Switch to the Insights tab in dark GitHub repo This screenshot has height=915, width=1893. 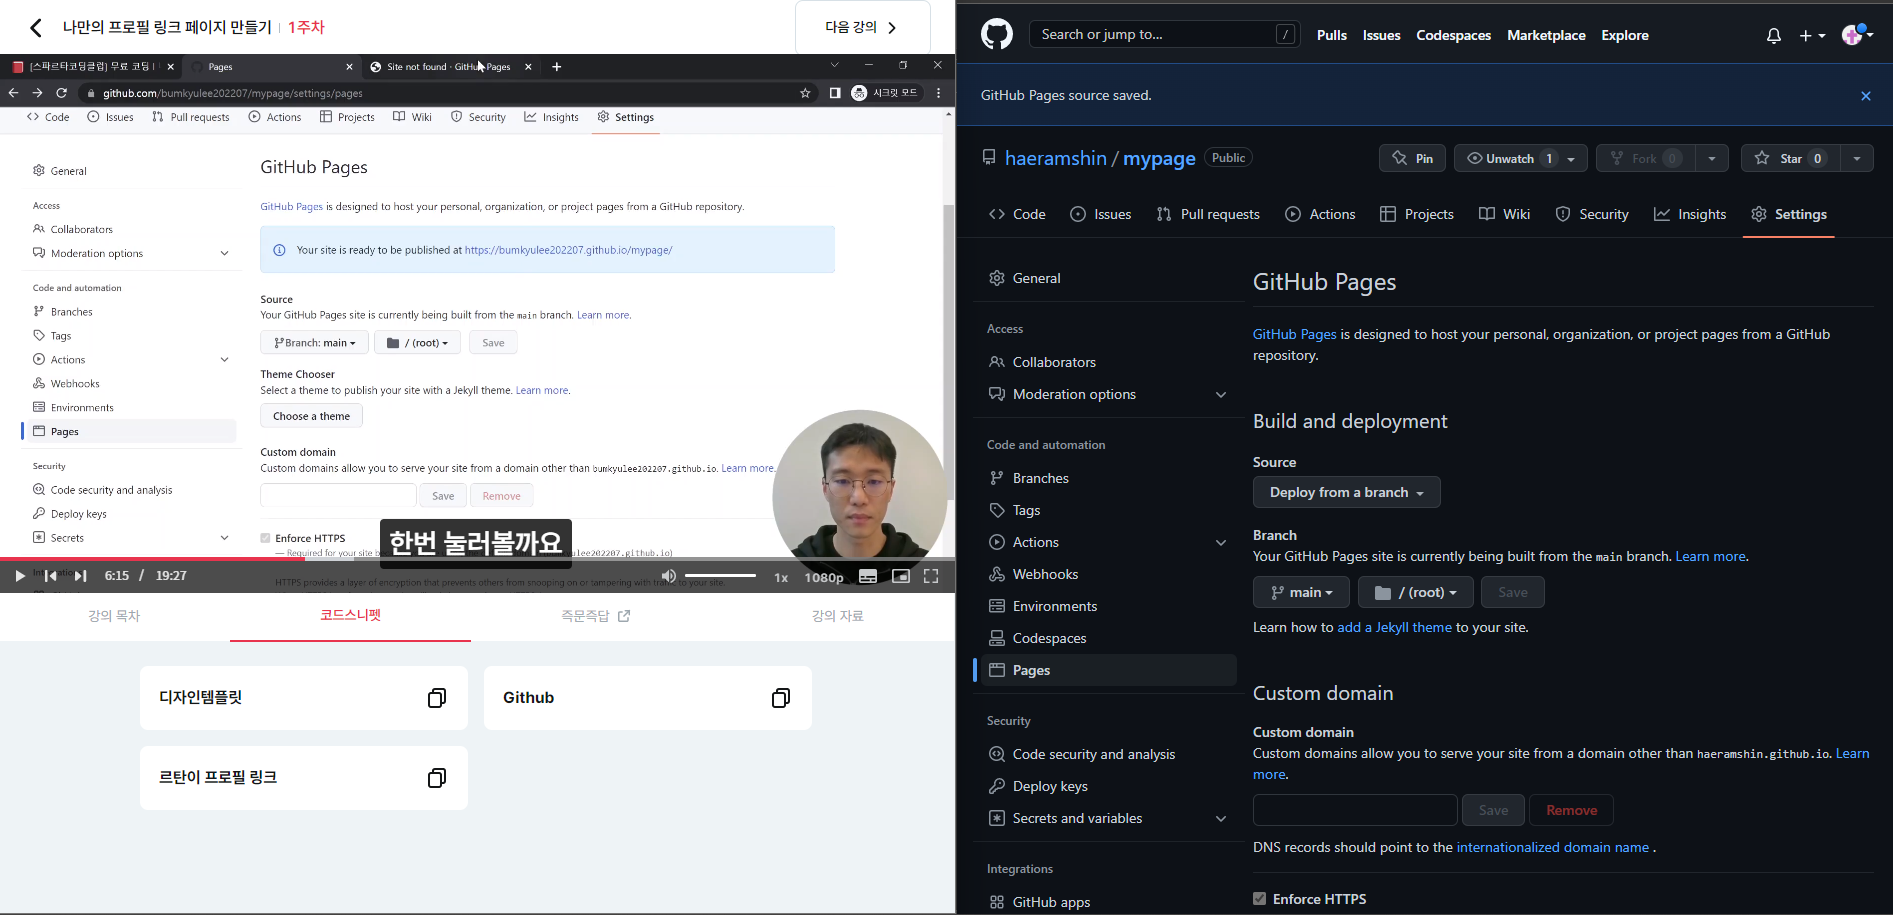(1690, 214)
